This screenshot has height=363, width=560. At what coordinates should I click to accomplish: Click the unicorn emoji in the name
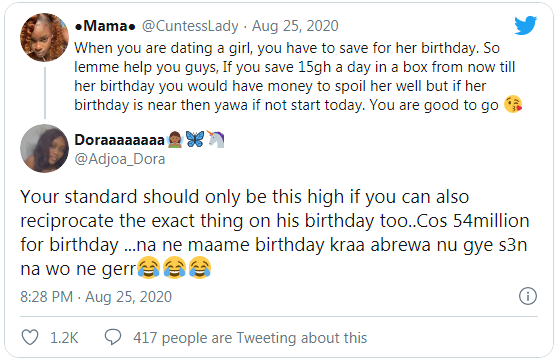(x=215, y=139)
